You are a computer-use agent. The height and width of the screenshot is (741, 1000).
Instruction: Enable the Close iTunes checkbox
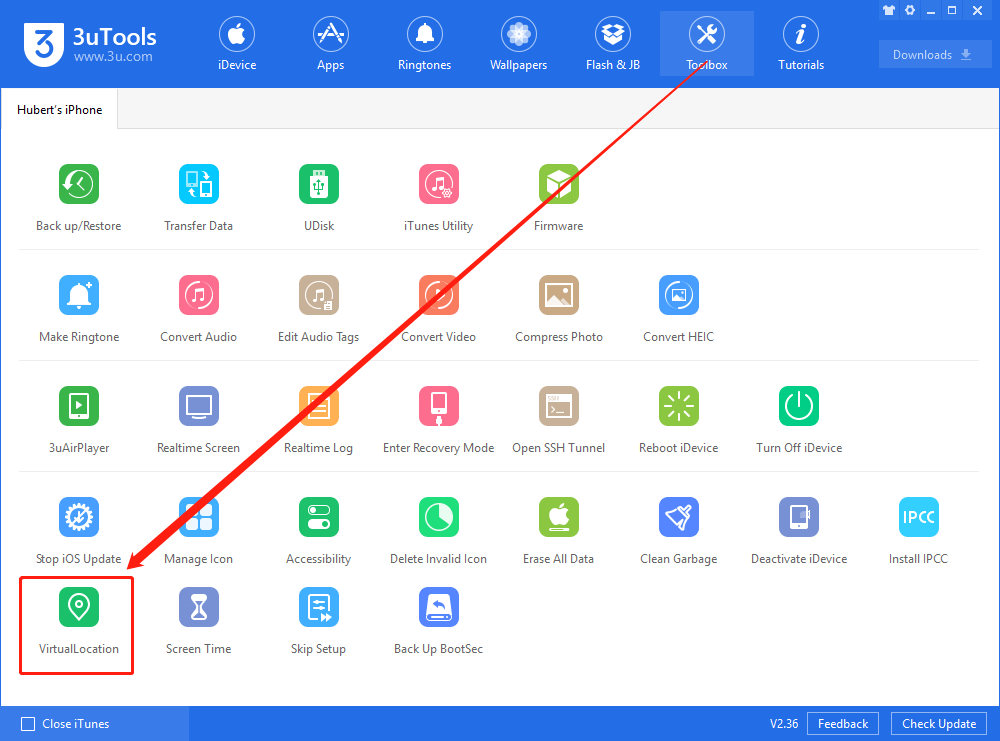tap(30, 723)
